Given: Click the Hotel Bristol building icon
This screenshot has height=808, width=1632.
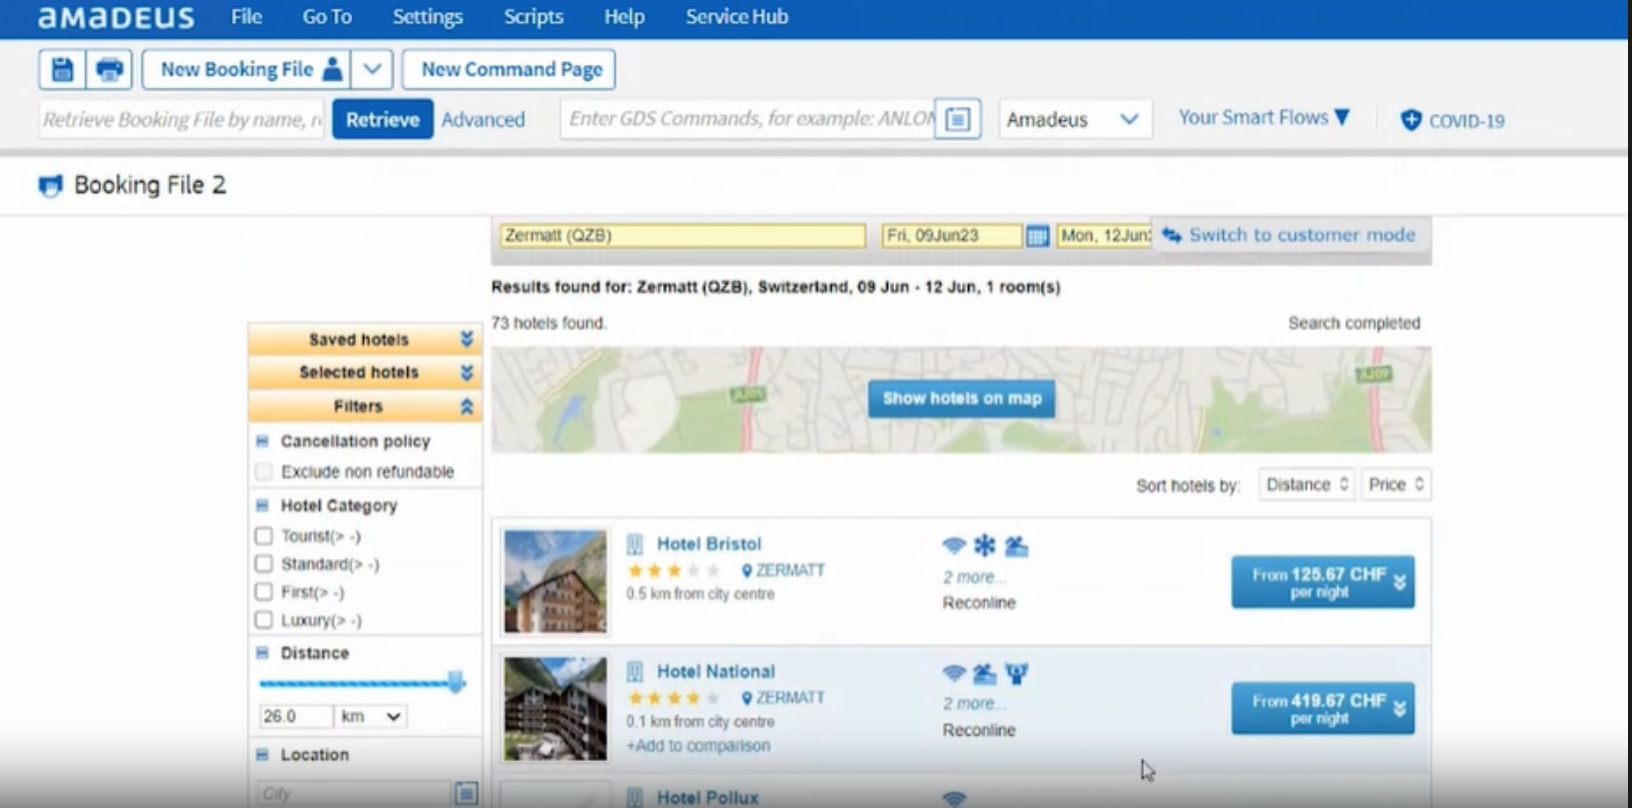Looking at the screenshot, I should coord(634,544).
